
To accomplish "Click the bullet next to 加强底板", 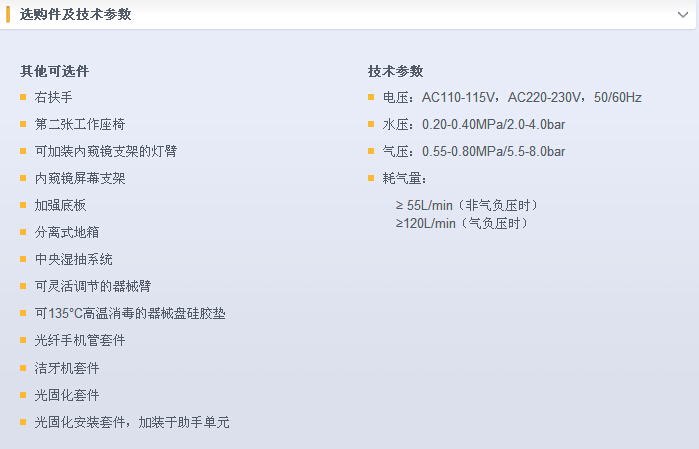I will [x=23, y=205].
